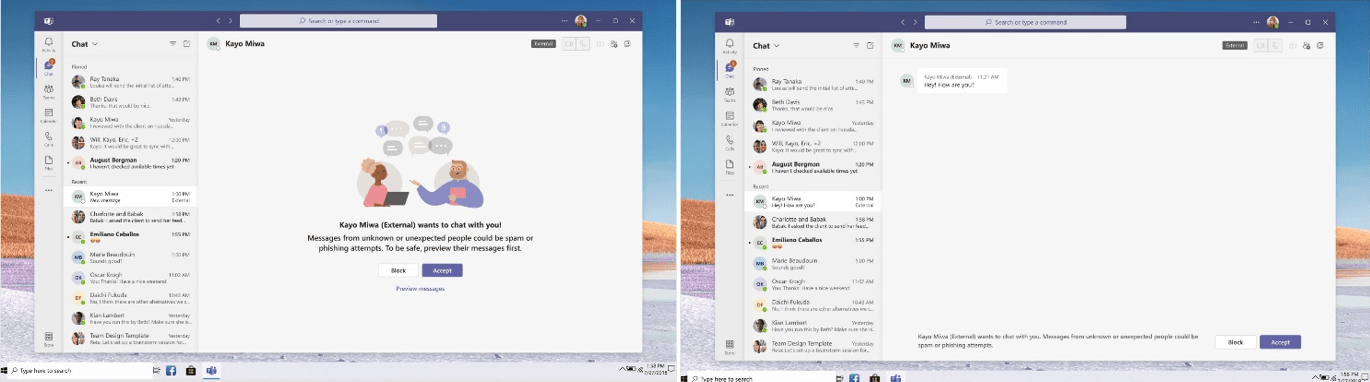Click filter chats icon in right window
1370x382 pixels.
coord(856,45)
